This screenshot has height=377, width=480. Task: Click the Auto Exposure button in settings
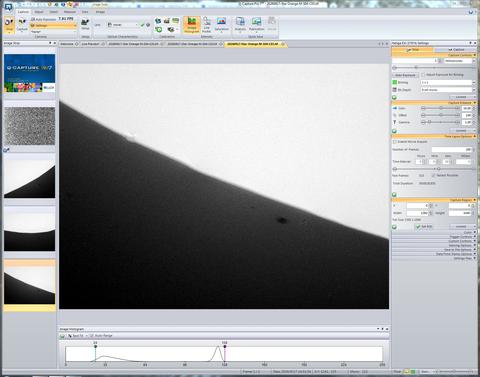(405, 75)
